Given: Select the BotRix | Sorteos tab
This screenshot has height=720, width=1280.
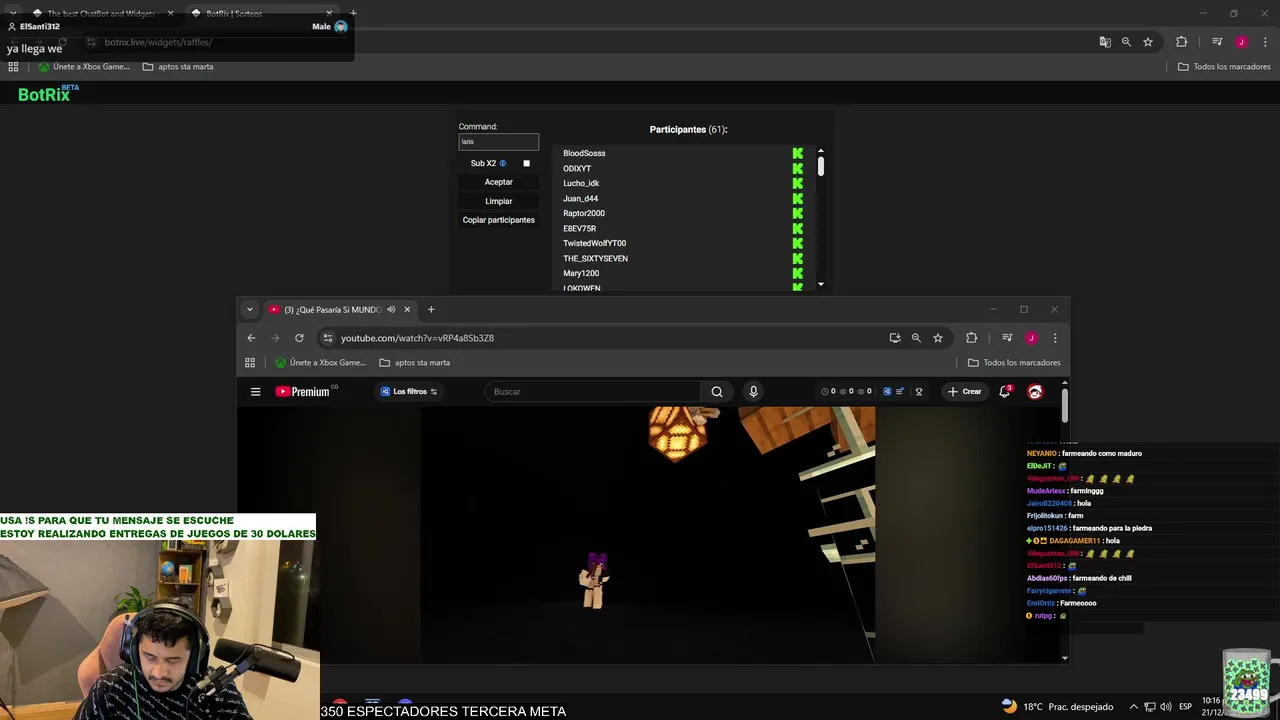Looking at the screenshot, I should tap(263, 14).
